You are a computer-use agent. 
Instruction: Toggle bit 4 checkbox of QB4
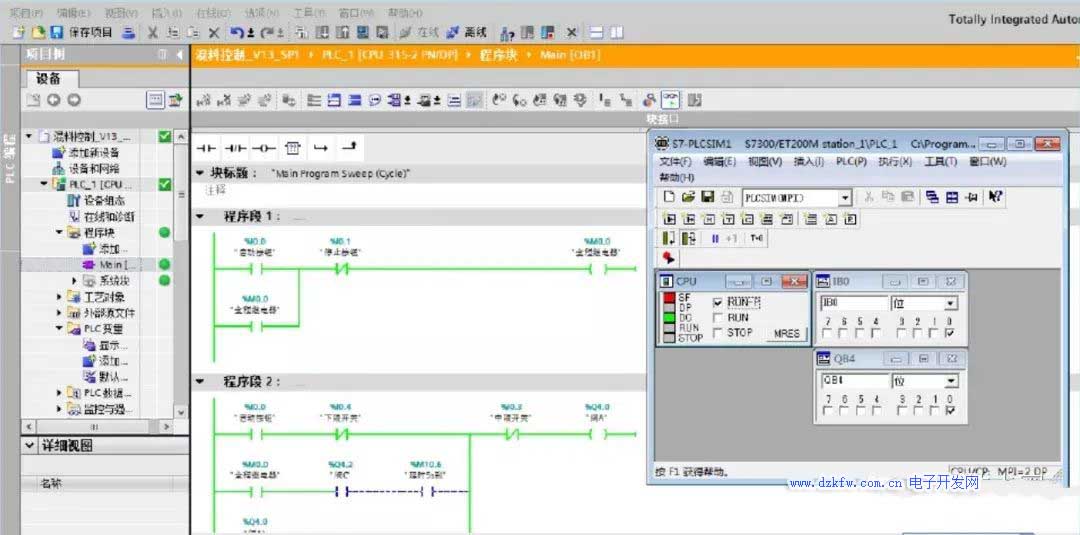876,411
